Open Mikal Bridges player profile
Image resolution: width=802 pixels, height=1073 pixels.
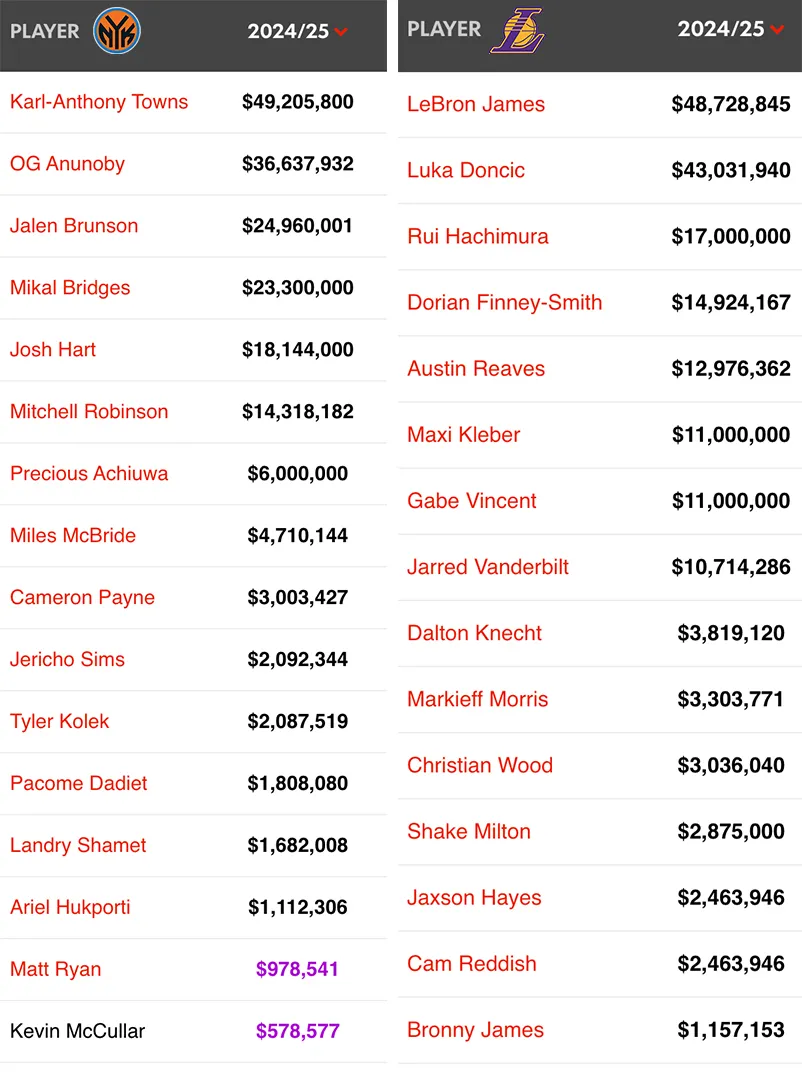click(70, 288)
